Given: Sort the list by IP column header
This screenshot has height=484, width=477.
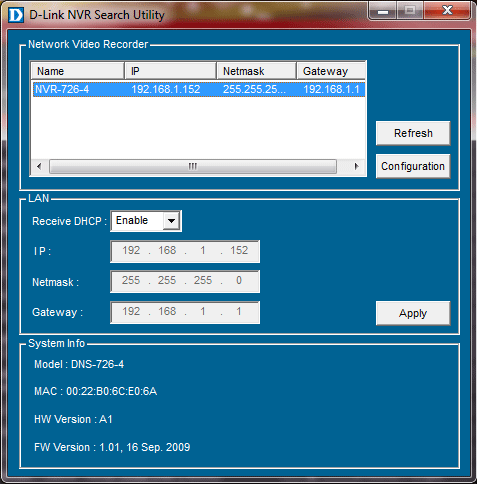Looking at the screenshot, I should [x=170, y=71].
